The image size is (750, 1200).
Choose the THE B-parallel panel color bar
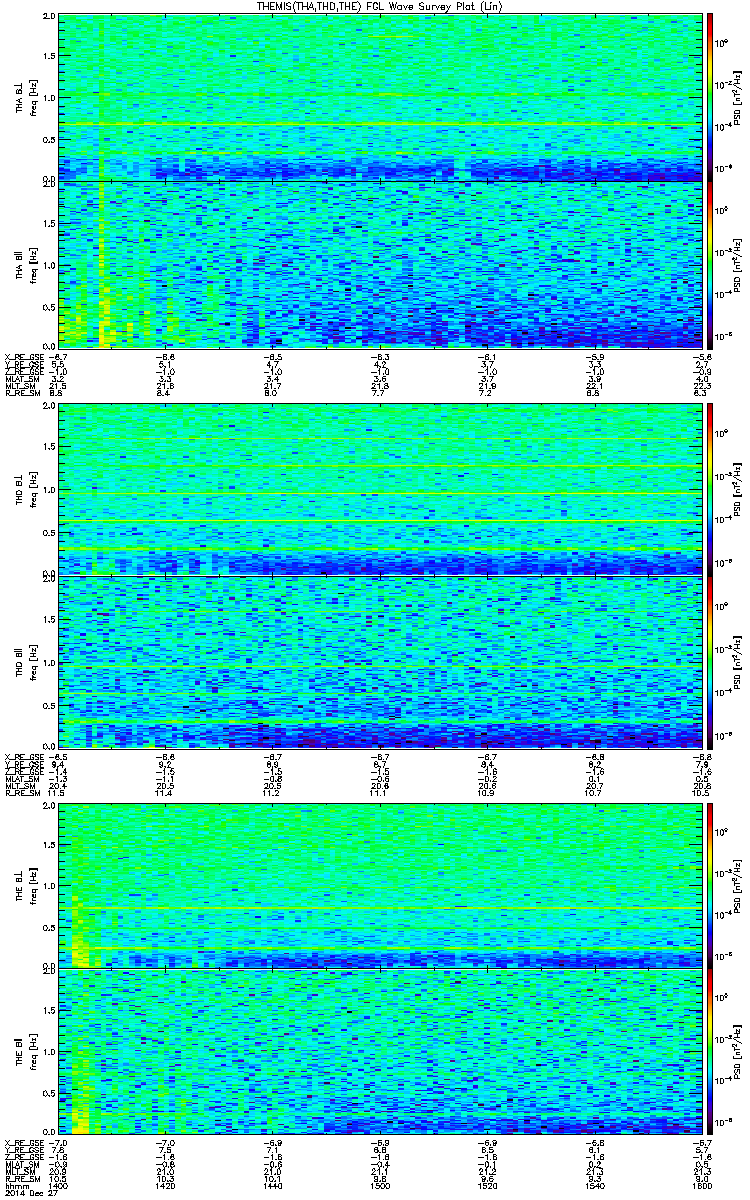pos(710,1050)
